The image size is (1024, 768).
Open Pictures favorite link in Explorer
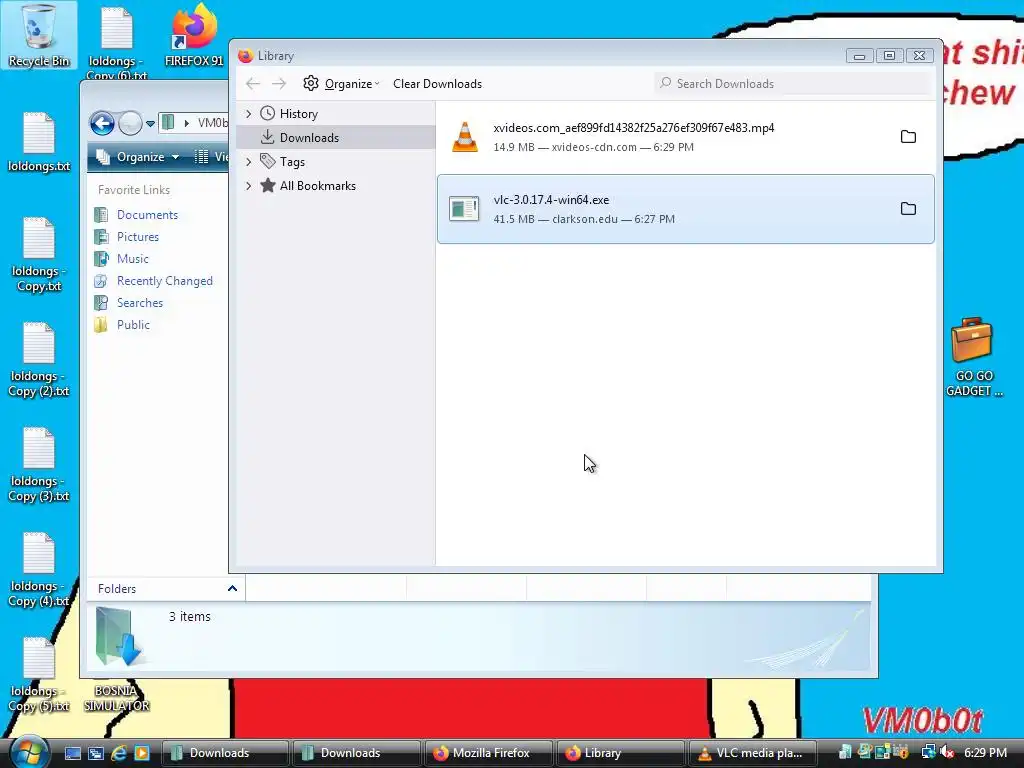pyautogui.click(x=138, y=236)
